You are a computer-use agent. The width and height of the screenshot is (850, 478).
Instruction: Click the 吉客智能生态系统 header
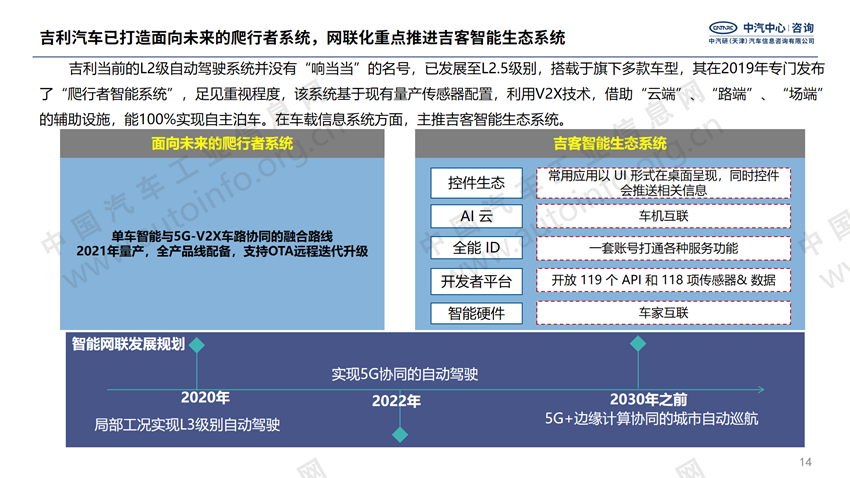tap(610, 144)
